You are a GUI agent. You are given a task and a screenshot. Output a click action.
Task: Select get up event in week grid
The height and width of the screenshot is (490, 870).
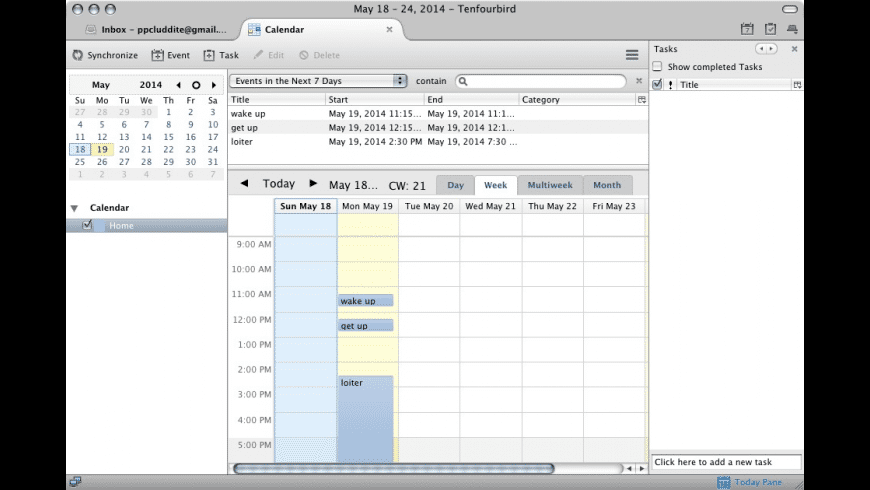click(366, 326)
